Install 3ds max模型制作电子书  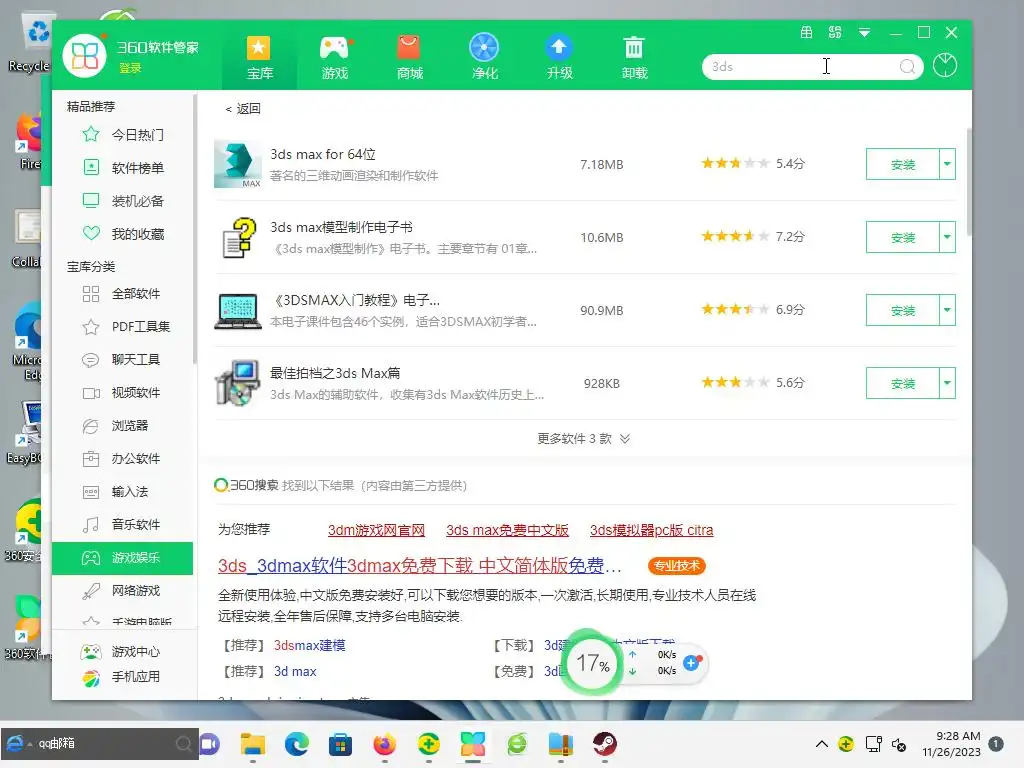903,237
